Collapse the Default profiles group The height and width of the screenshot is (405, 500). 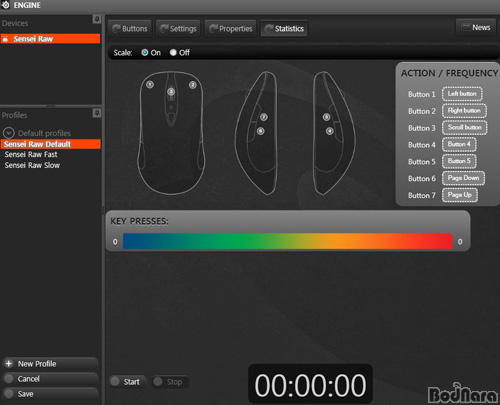pos(9,133)
